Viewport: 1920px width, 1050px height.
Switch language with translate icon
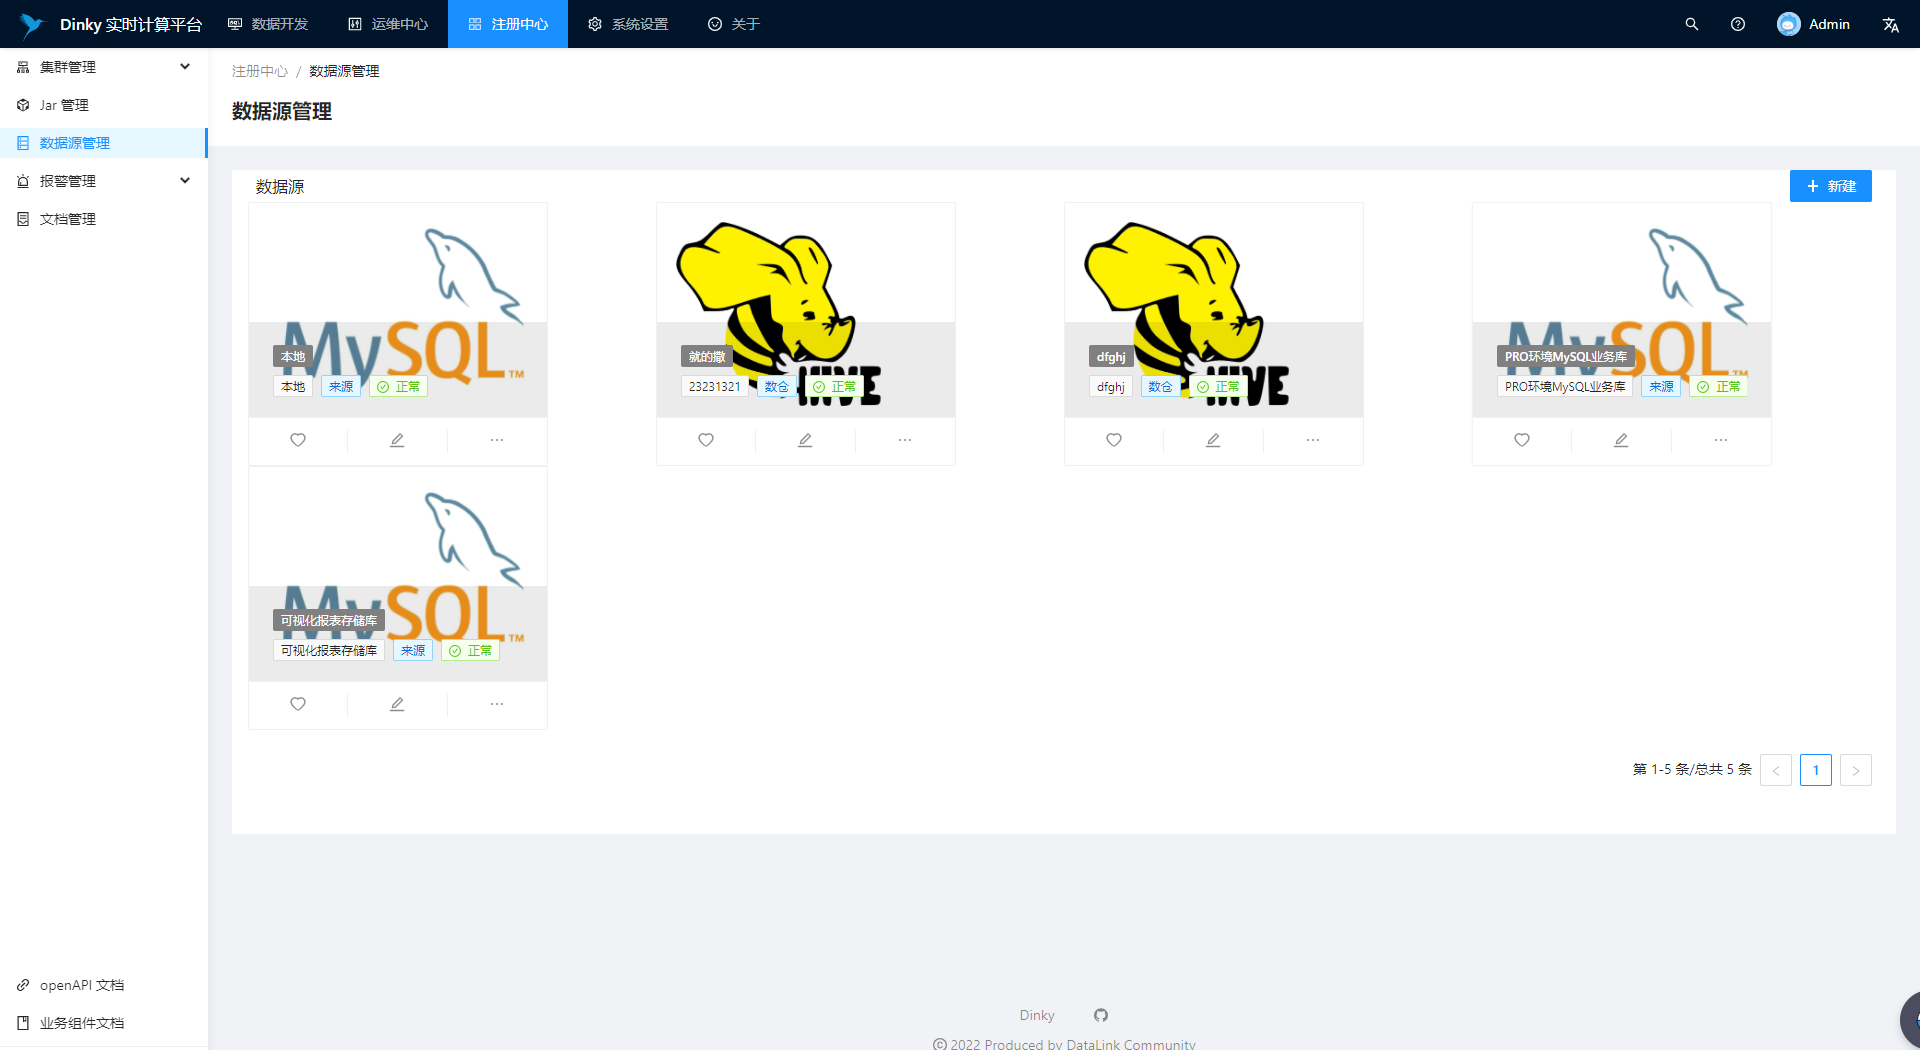point(1890,24)
